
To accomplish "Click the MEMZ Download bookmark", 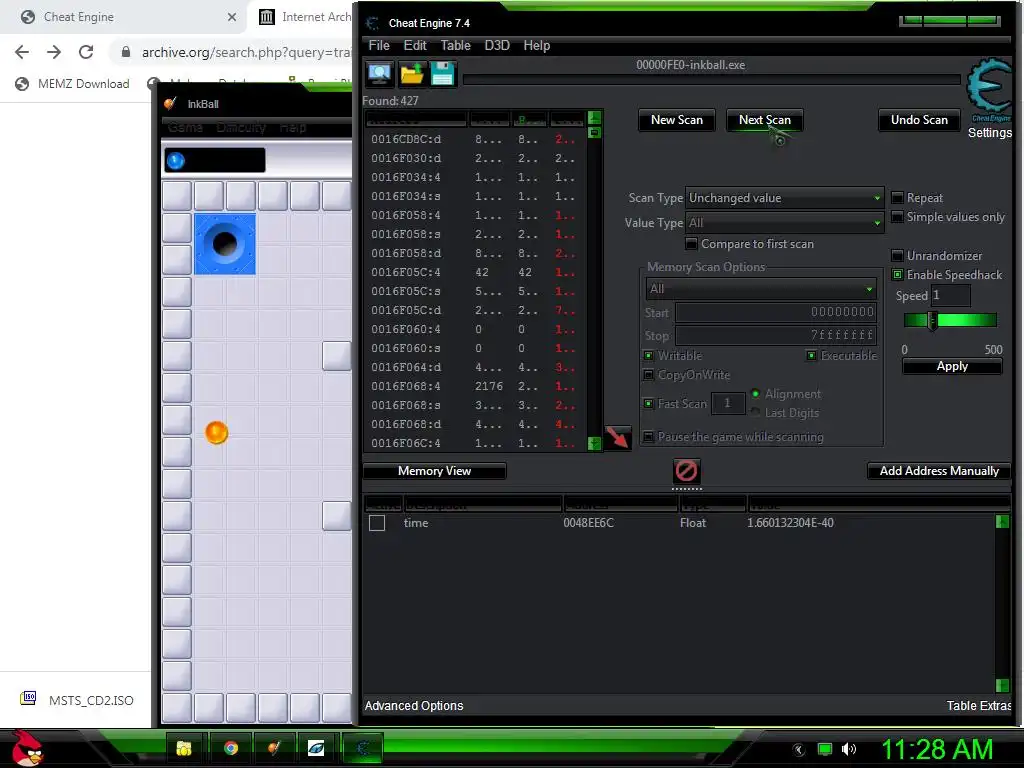I will pos(72,84).
